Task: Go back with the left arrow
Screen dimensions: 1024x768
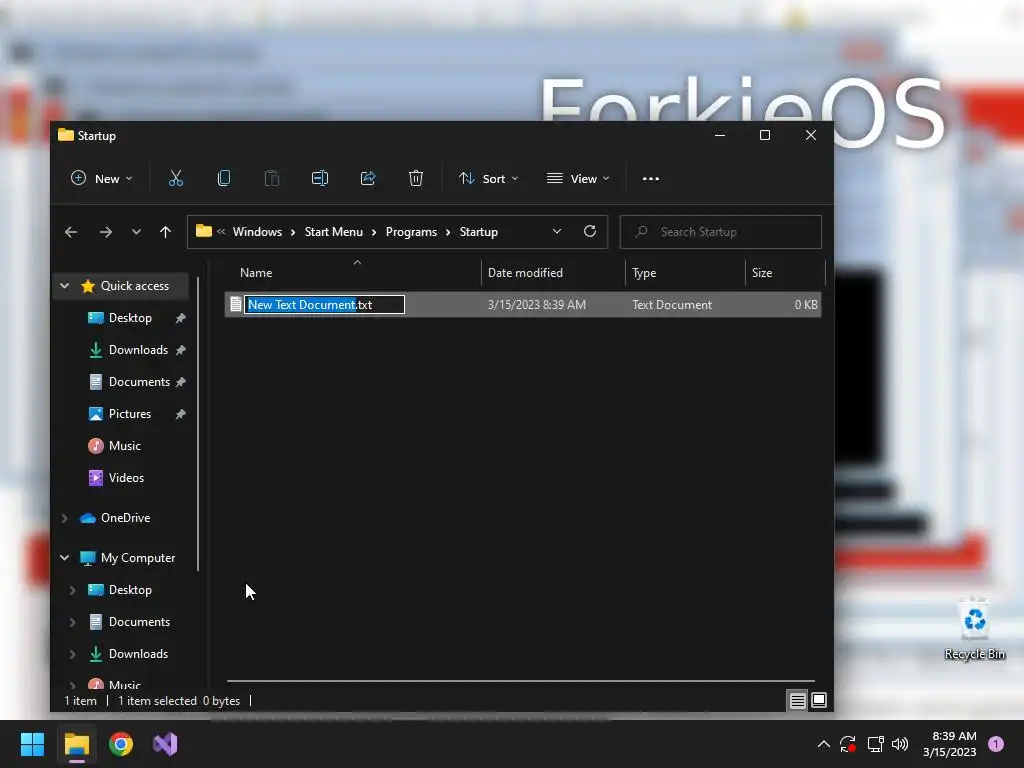Action: tap(71, 232)
